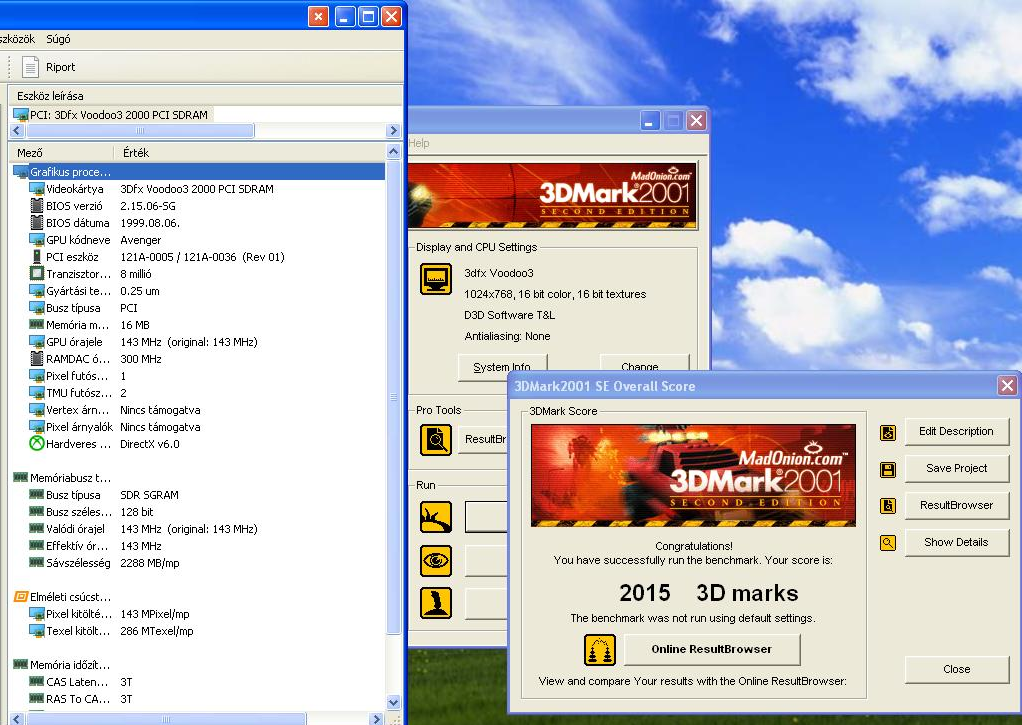
Task: Select the Texel kitöltés value '286 MTexel/mp'
Action: click(x=156, y=630)
